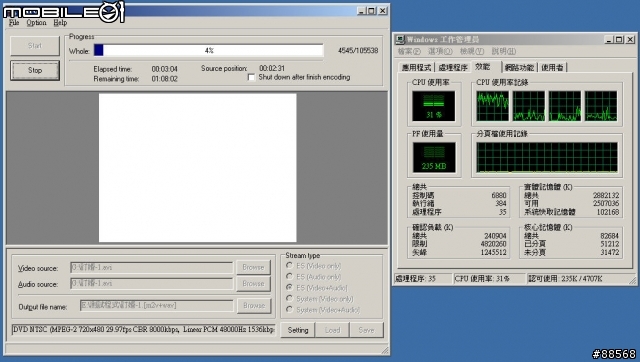The height and width of the screenshot is (362, 640).
Task: Select the System (Video+Audio) stream type
Action: pyautogui.click(x=289, y=310)
